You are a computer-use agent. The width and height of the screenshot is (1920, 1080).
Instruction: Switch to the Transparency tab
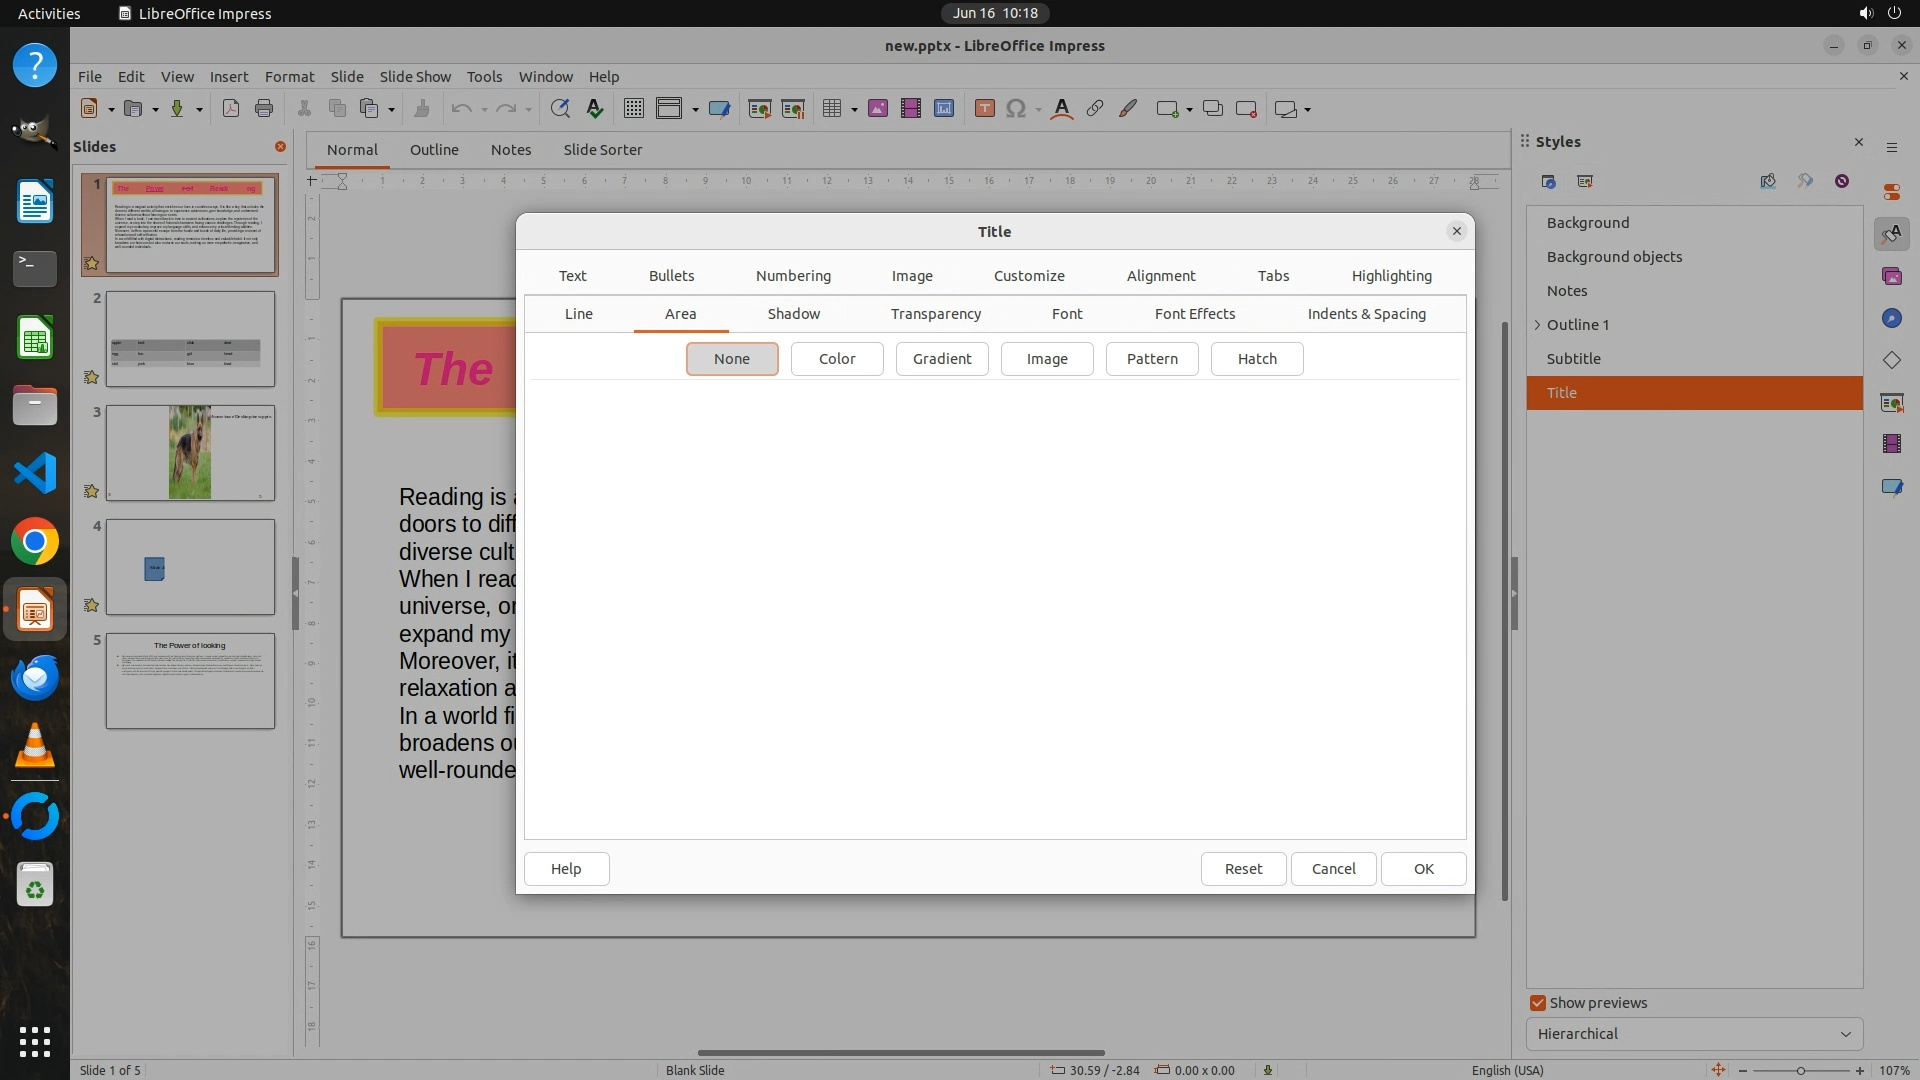(935, 314)
